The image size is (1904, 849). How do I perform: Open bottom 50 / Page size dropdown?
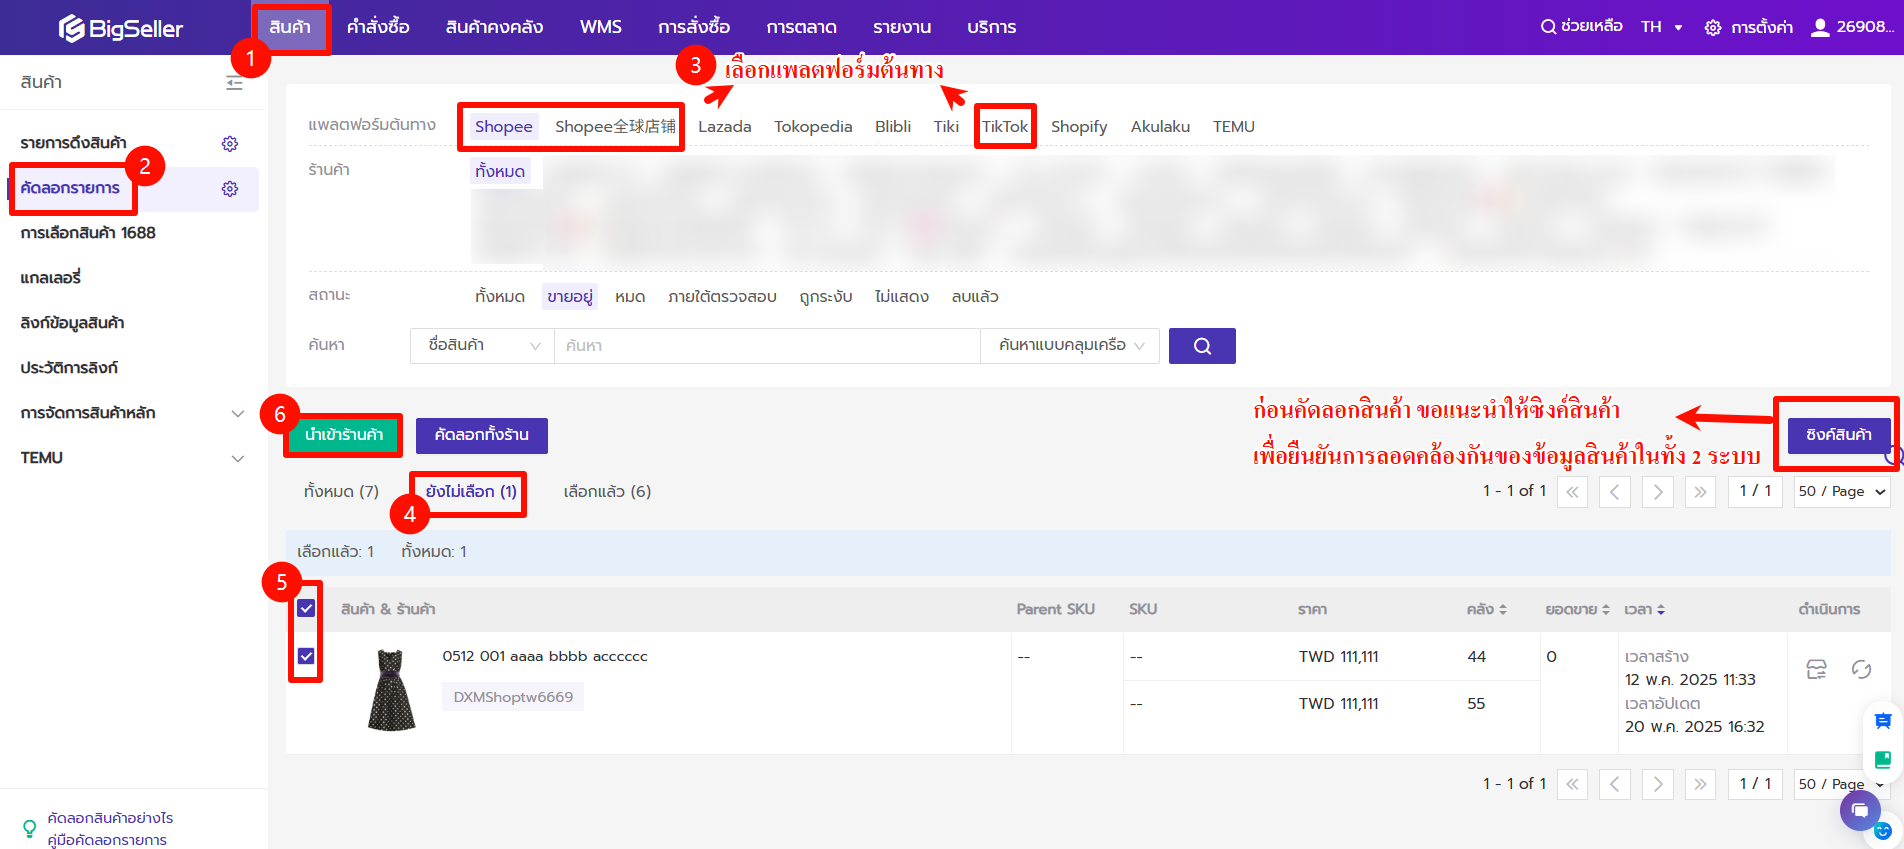click(1841, 784)
